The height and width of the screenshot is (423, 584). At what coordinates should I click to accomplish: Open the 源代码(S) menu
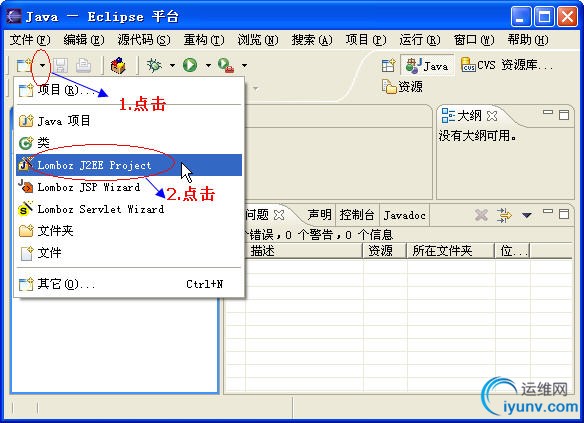click(144, 39)
